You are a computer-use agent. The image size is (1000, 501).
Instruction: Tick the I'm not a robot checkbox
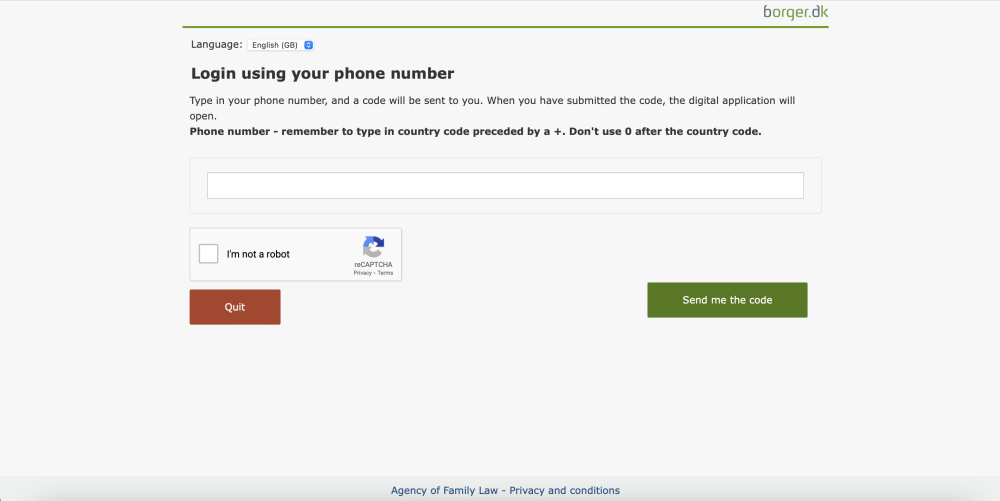(209, 254)
